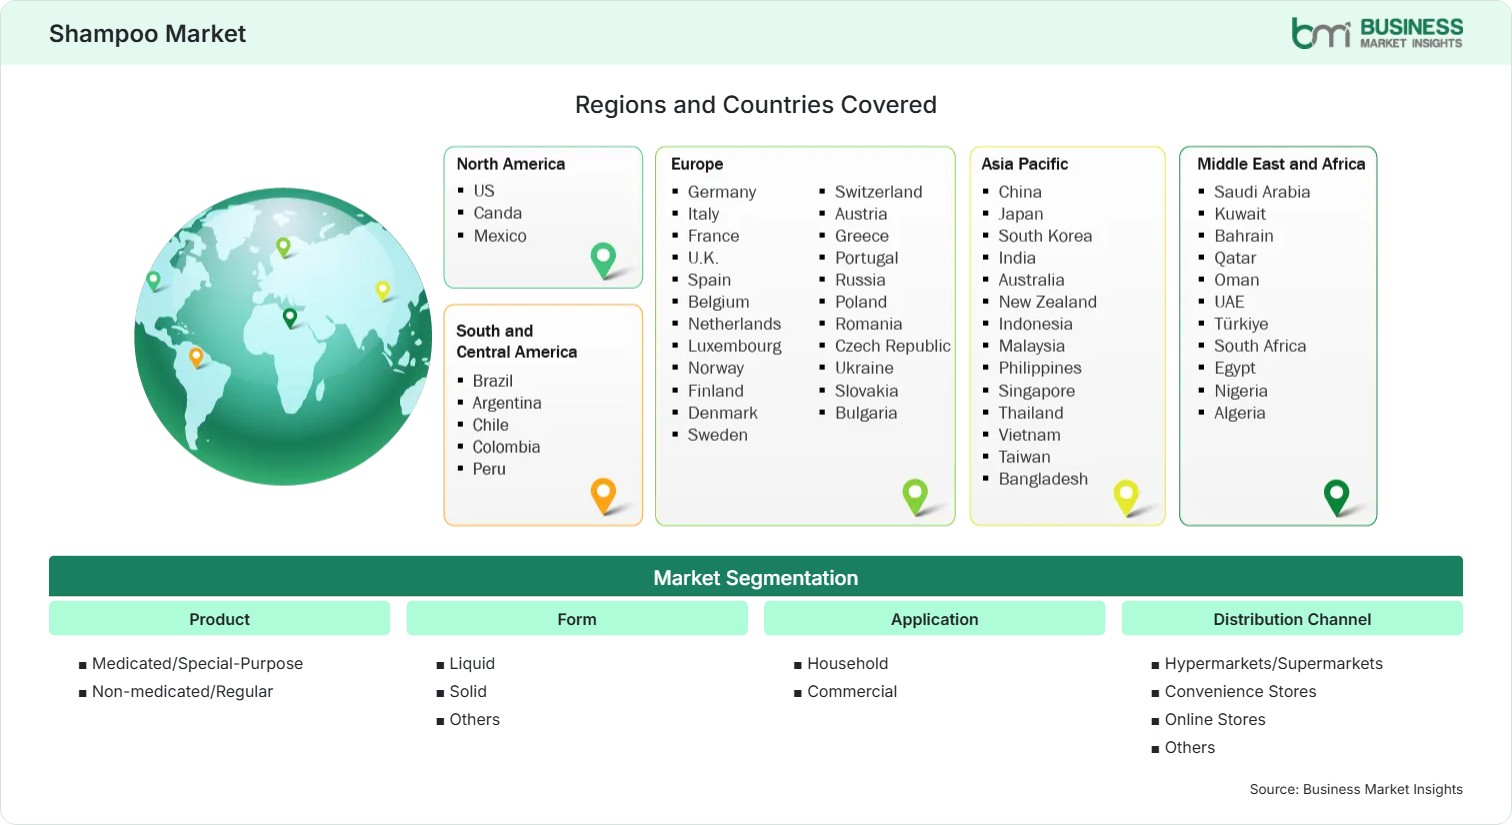Click the green pin on globe over North America
The height and width of the screenshot is (825, 1512).
153,281
